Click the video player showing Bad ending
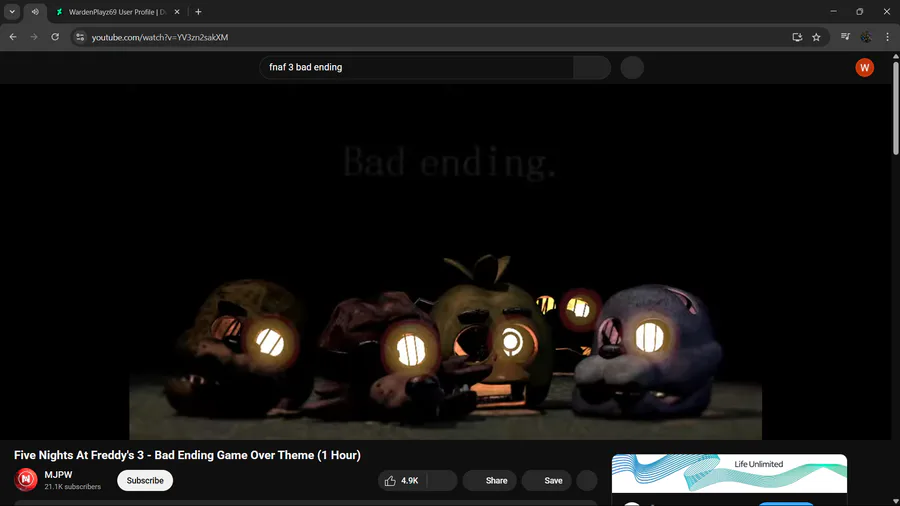The height and width of the screenshot is (506, 900). 445,262
